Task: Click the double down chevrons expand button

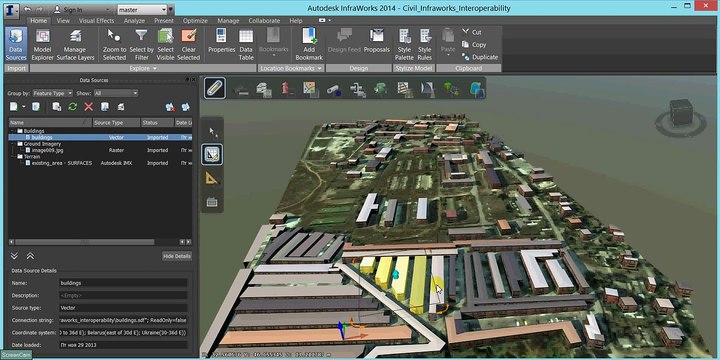Action: tap(14, 256)
